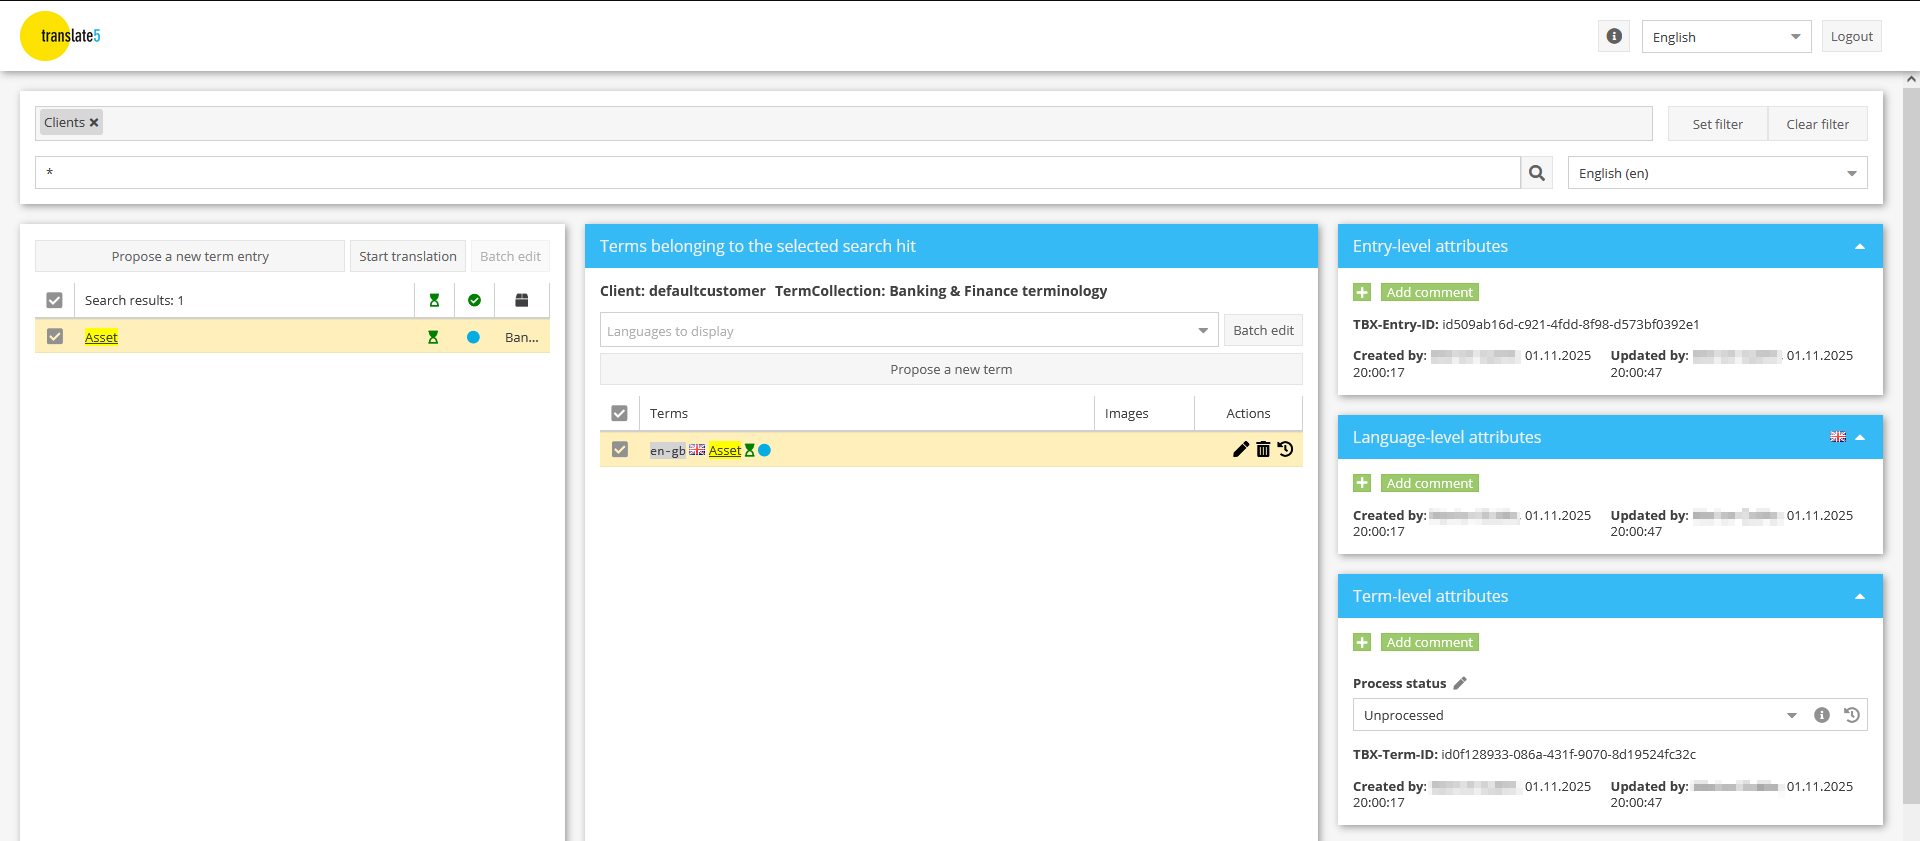The image size is (1920, 841).
Task: Click the Set filter button
Action: click(1717, 124)
